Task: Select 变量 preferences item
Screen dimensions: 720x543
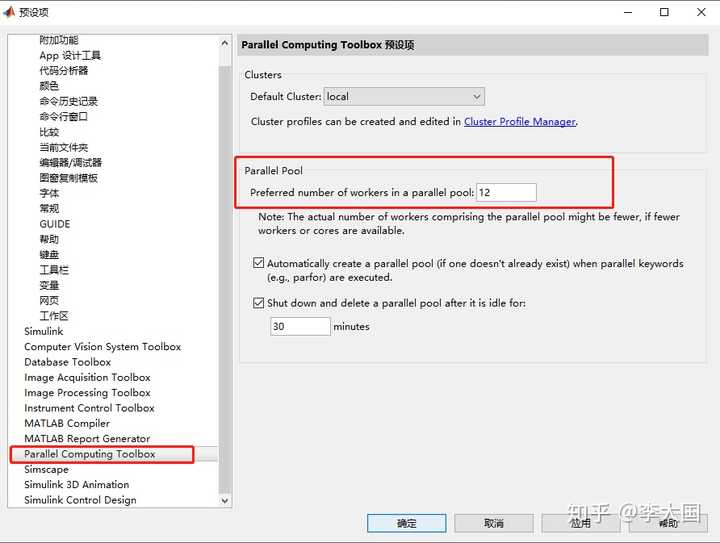Action: click(x=49, y=285)
